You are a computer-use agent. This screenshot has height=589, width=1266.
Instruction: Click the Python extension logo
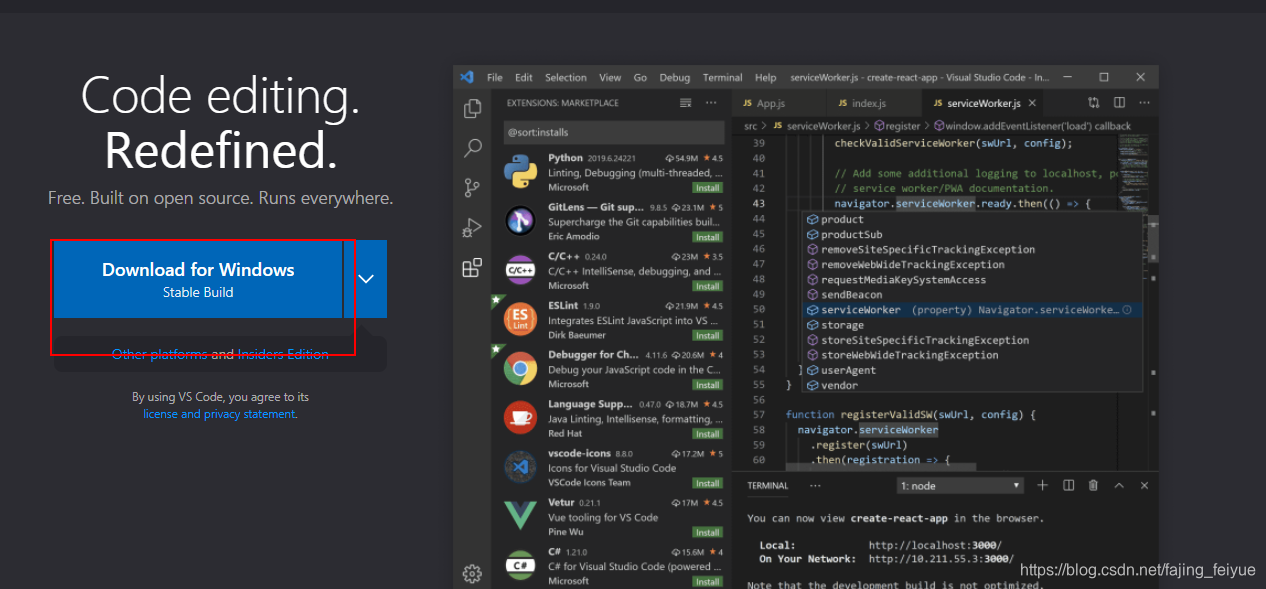click(x=520, y=172)
